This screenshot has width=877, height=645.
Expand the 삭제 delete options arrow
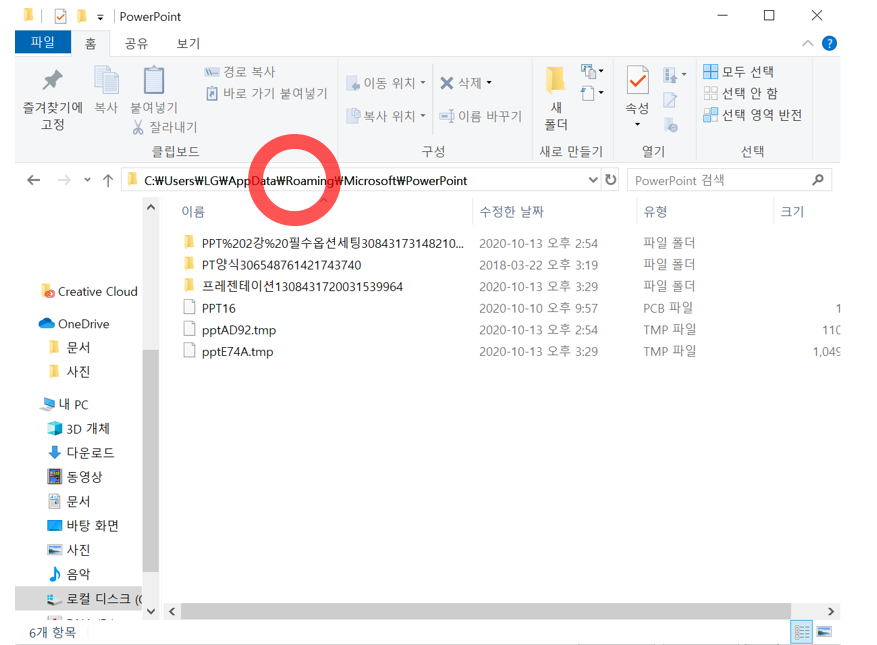tap(489, 83)
